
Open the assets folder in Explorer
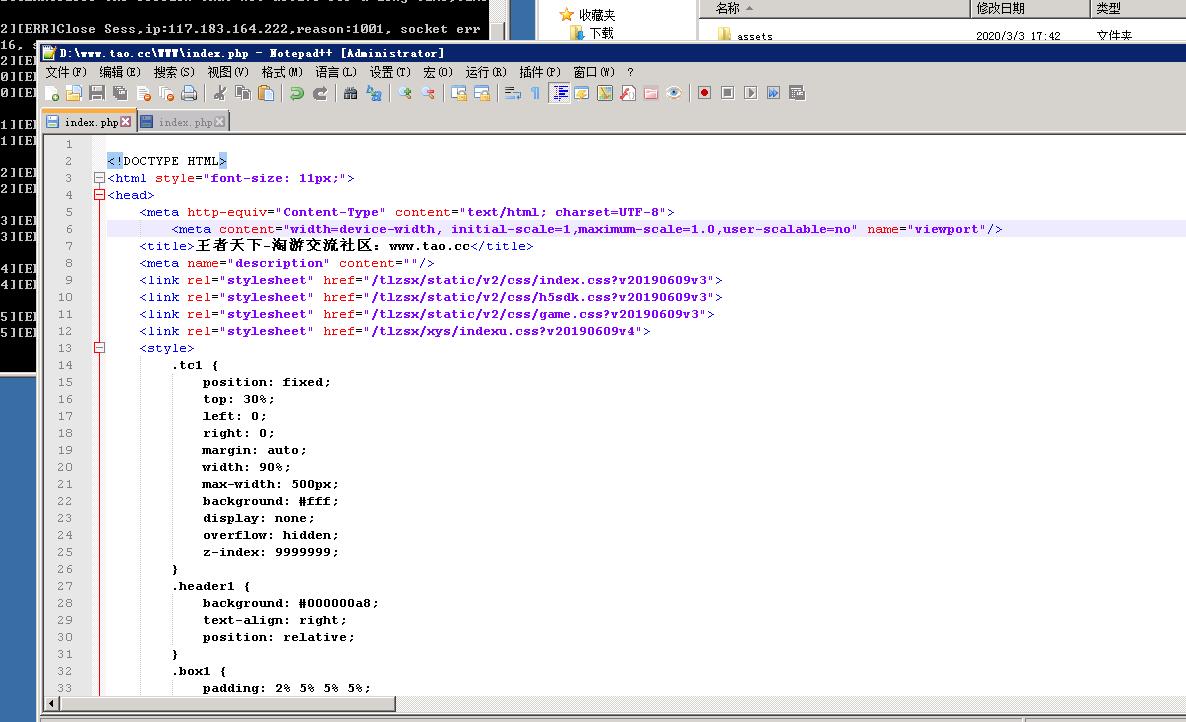click(754, 36)
